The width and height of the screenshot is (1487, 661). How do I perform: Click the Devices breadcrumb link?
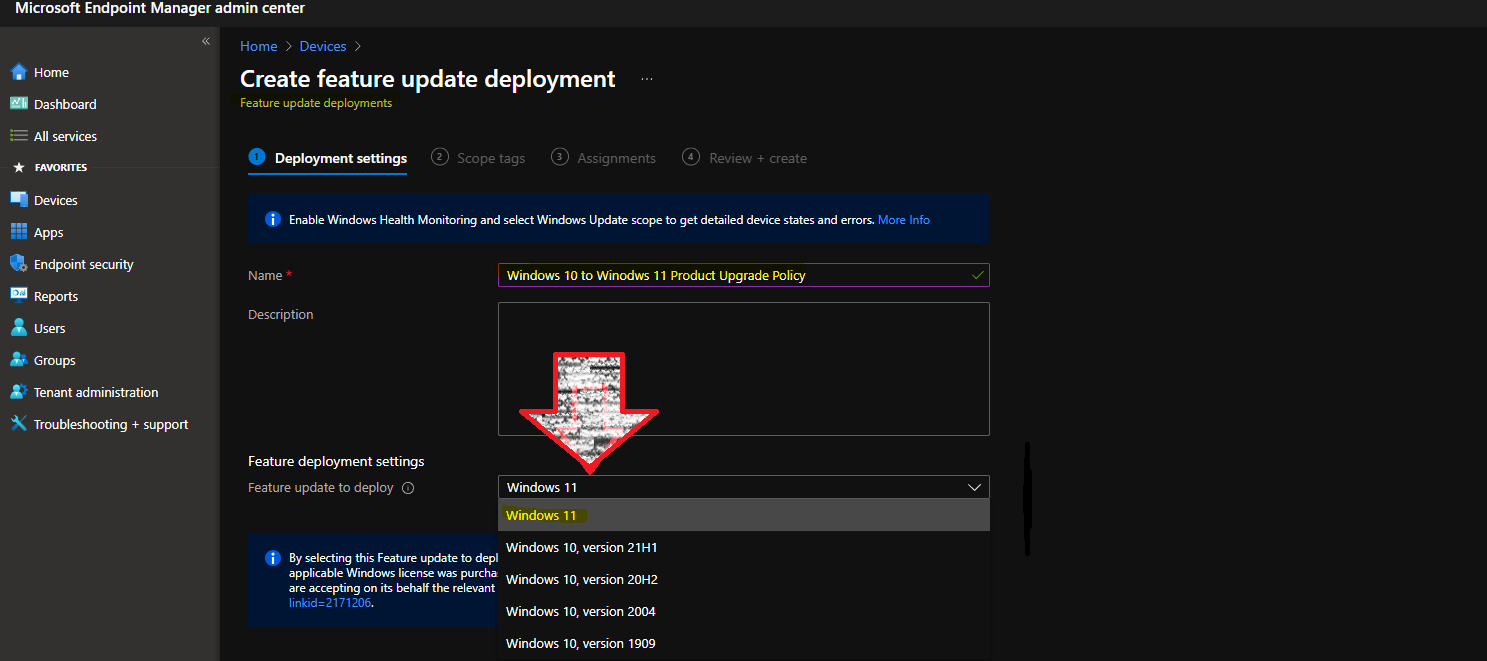click(323, 46)
